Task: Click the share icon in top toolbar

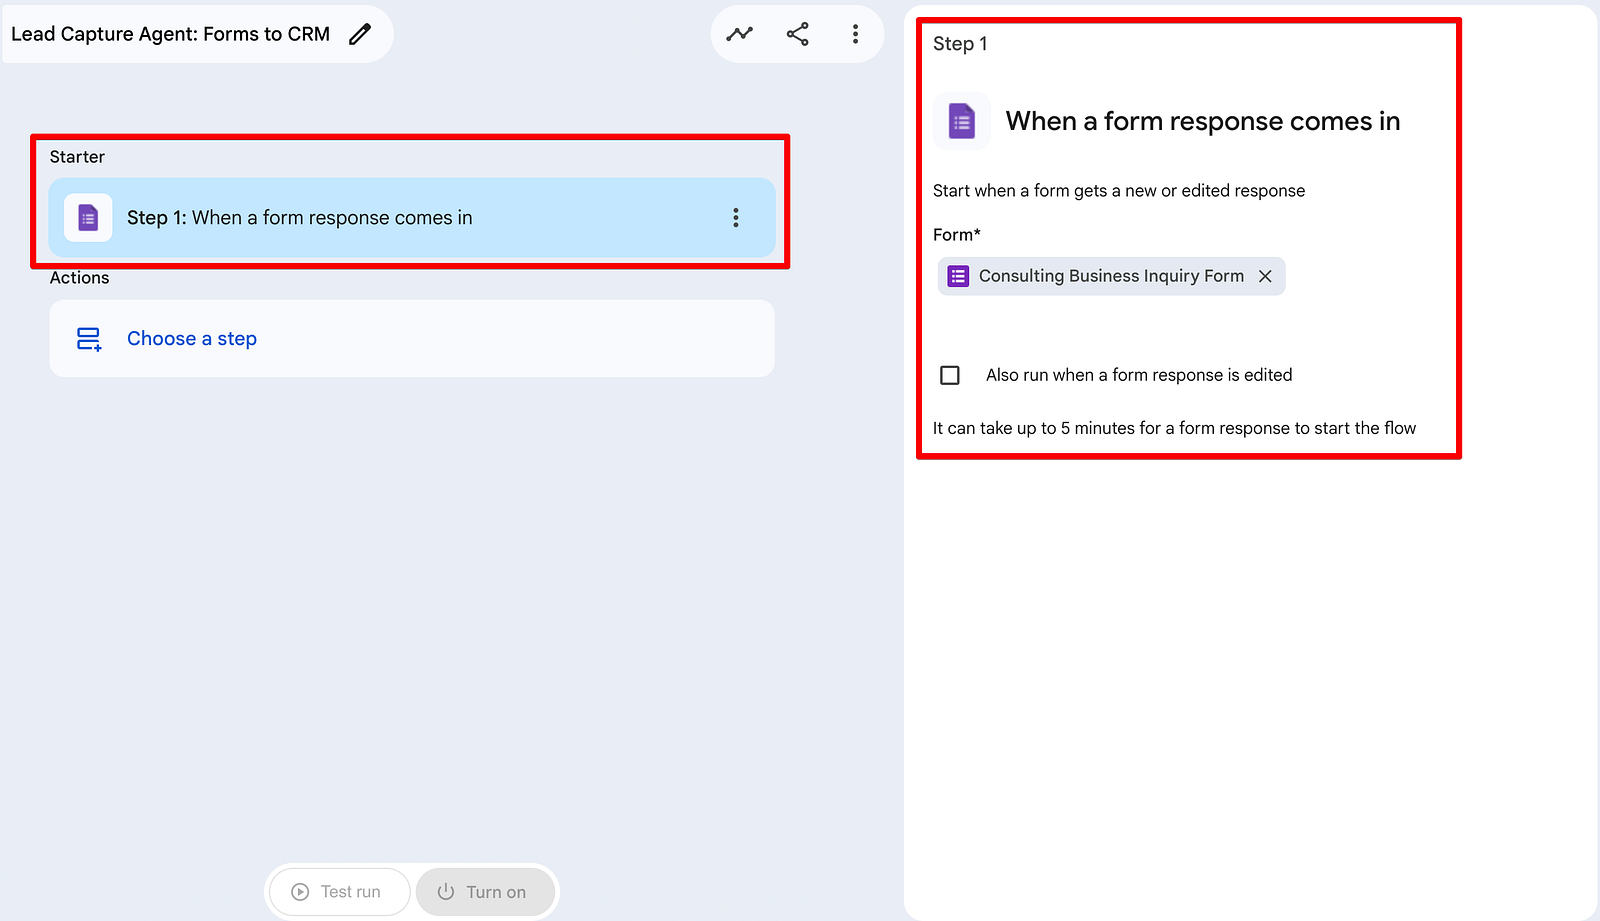Action: pos(797,34)
